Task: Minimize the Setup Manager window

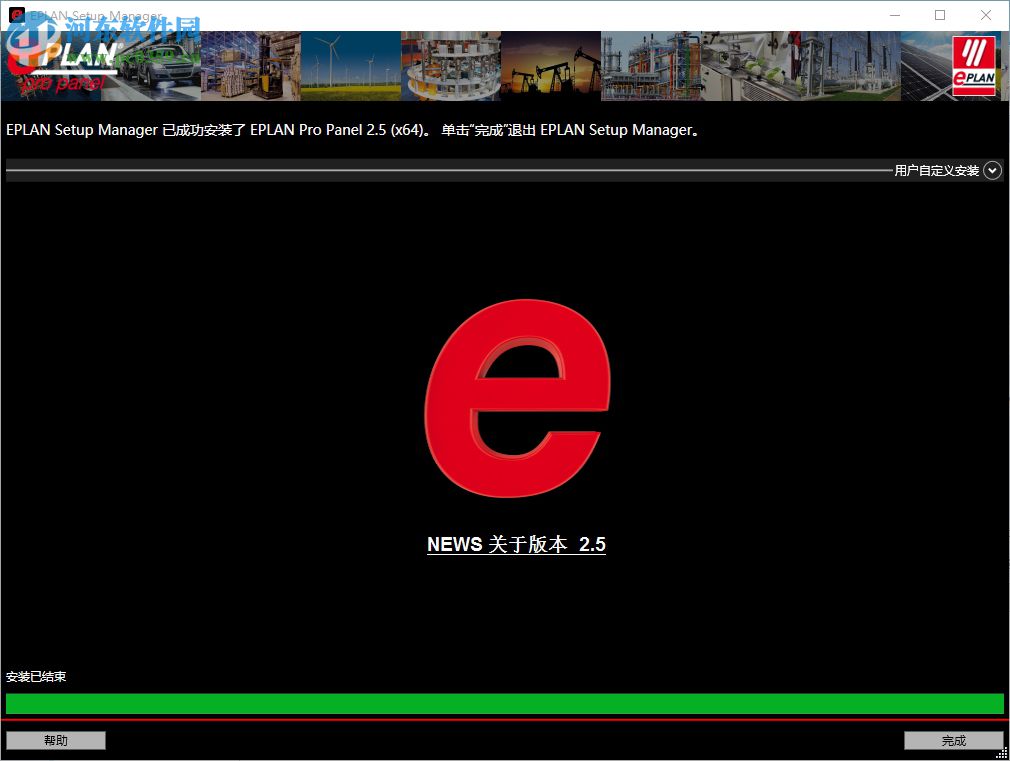Action: 895,15
